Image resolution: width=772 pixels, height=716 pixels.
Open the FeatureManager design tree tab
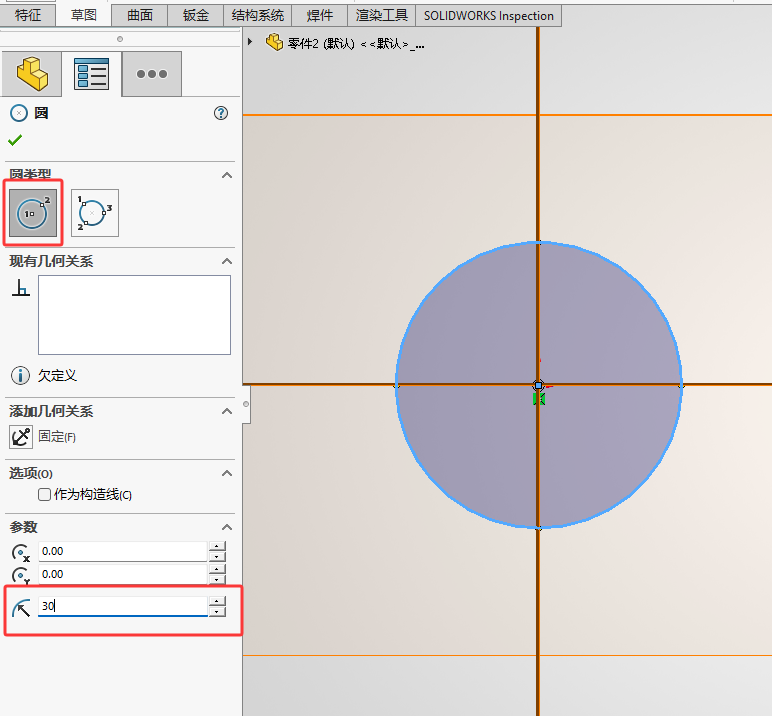tap(32, 74)
